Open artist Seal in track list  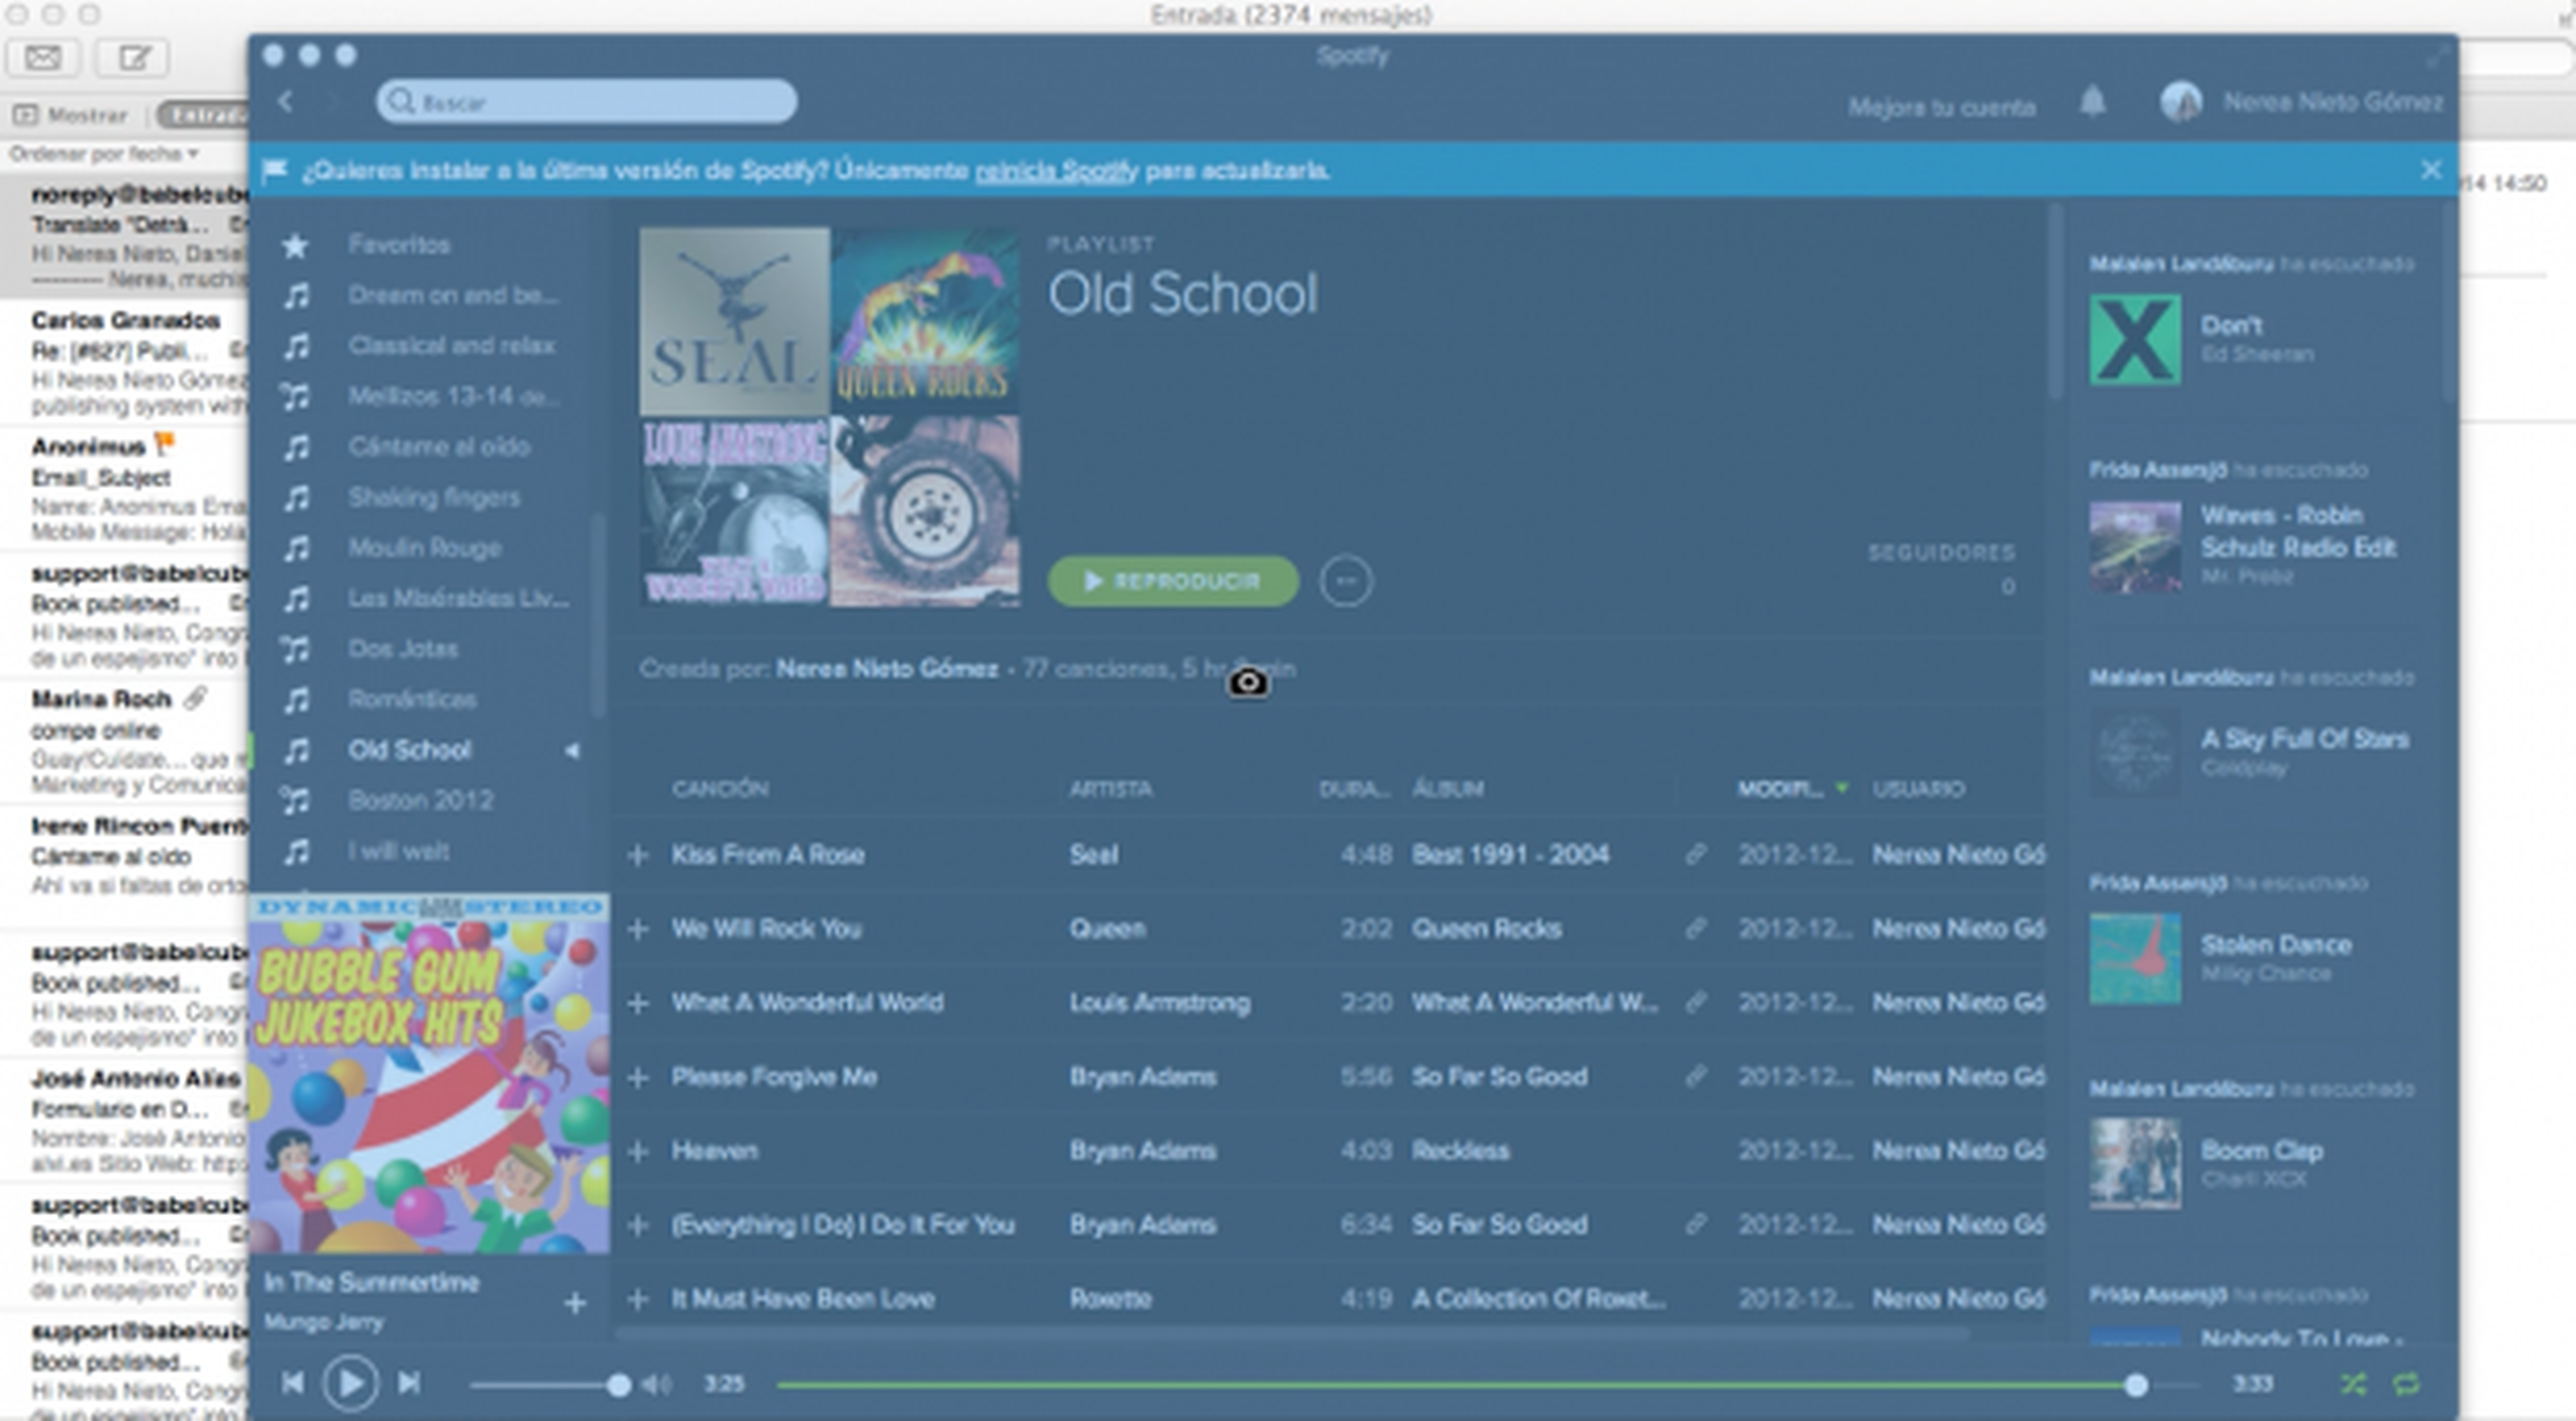[1093, 854]
